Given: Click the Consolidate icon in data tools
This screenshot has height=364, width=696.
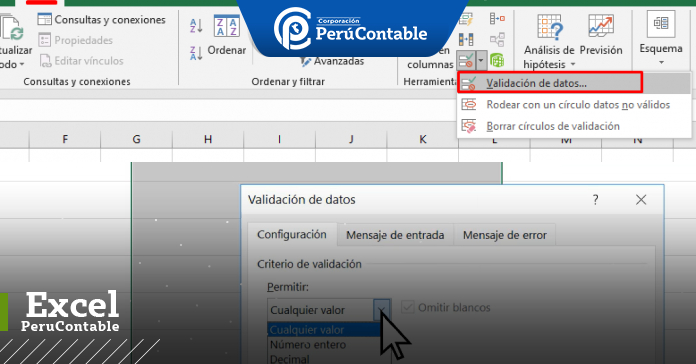Looking at the screenshot, I should click(x=497, y=18).
